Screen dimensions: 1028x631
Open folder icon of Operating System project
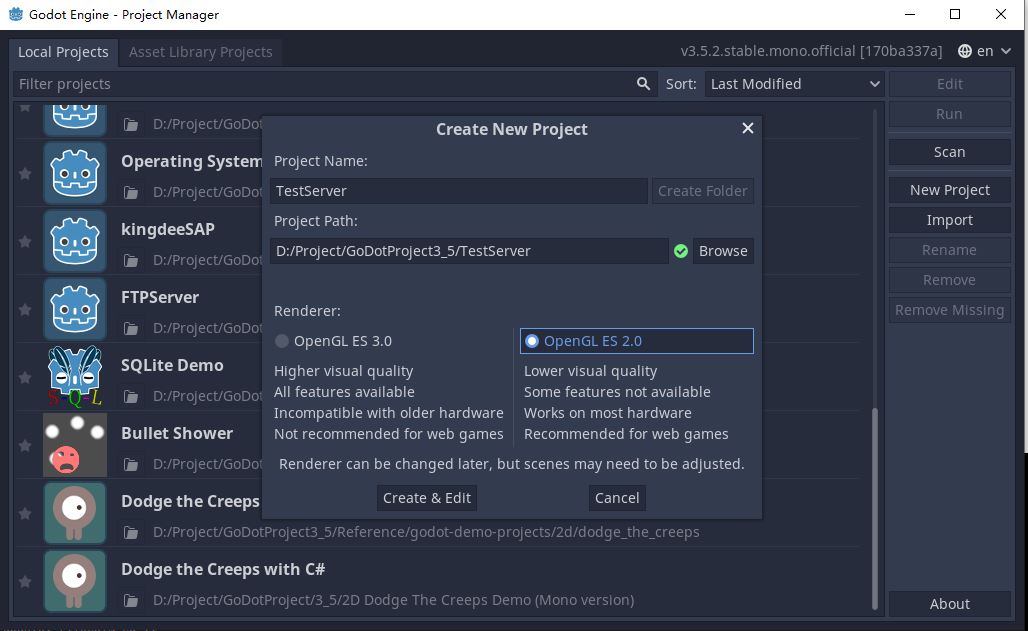[131, 193]
